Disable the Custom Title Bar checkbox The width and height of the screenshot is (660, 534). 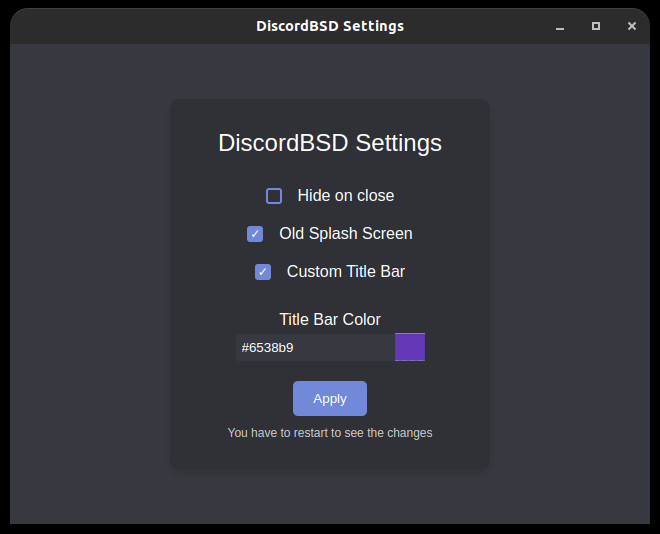(x=263, y=272)
